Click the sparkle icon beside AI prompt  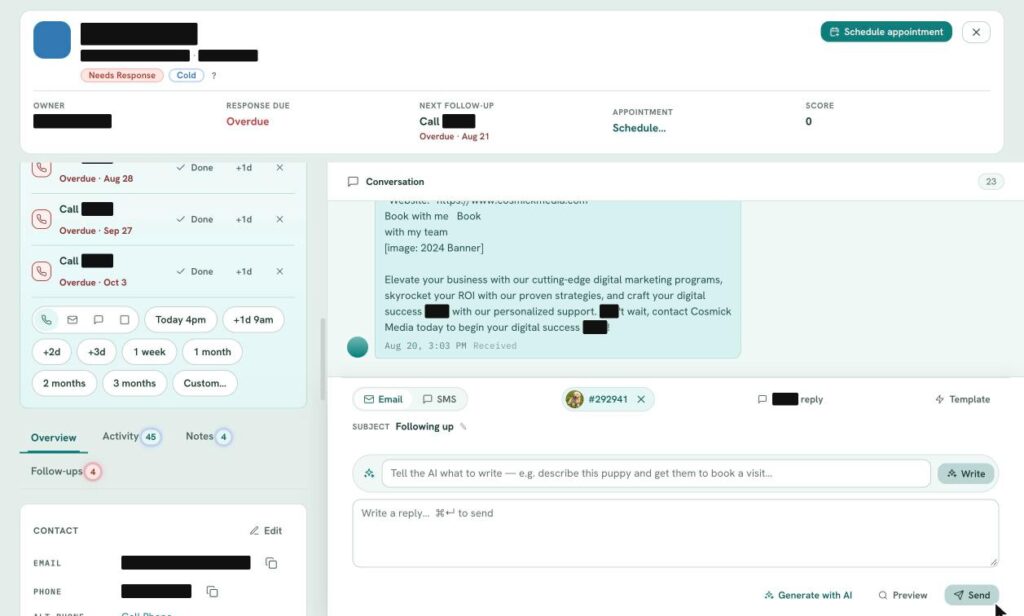coord(369,474)
